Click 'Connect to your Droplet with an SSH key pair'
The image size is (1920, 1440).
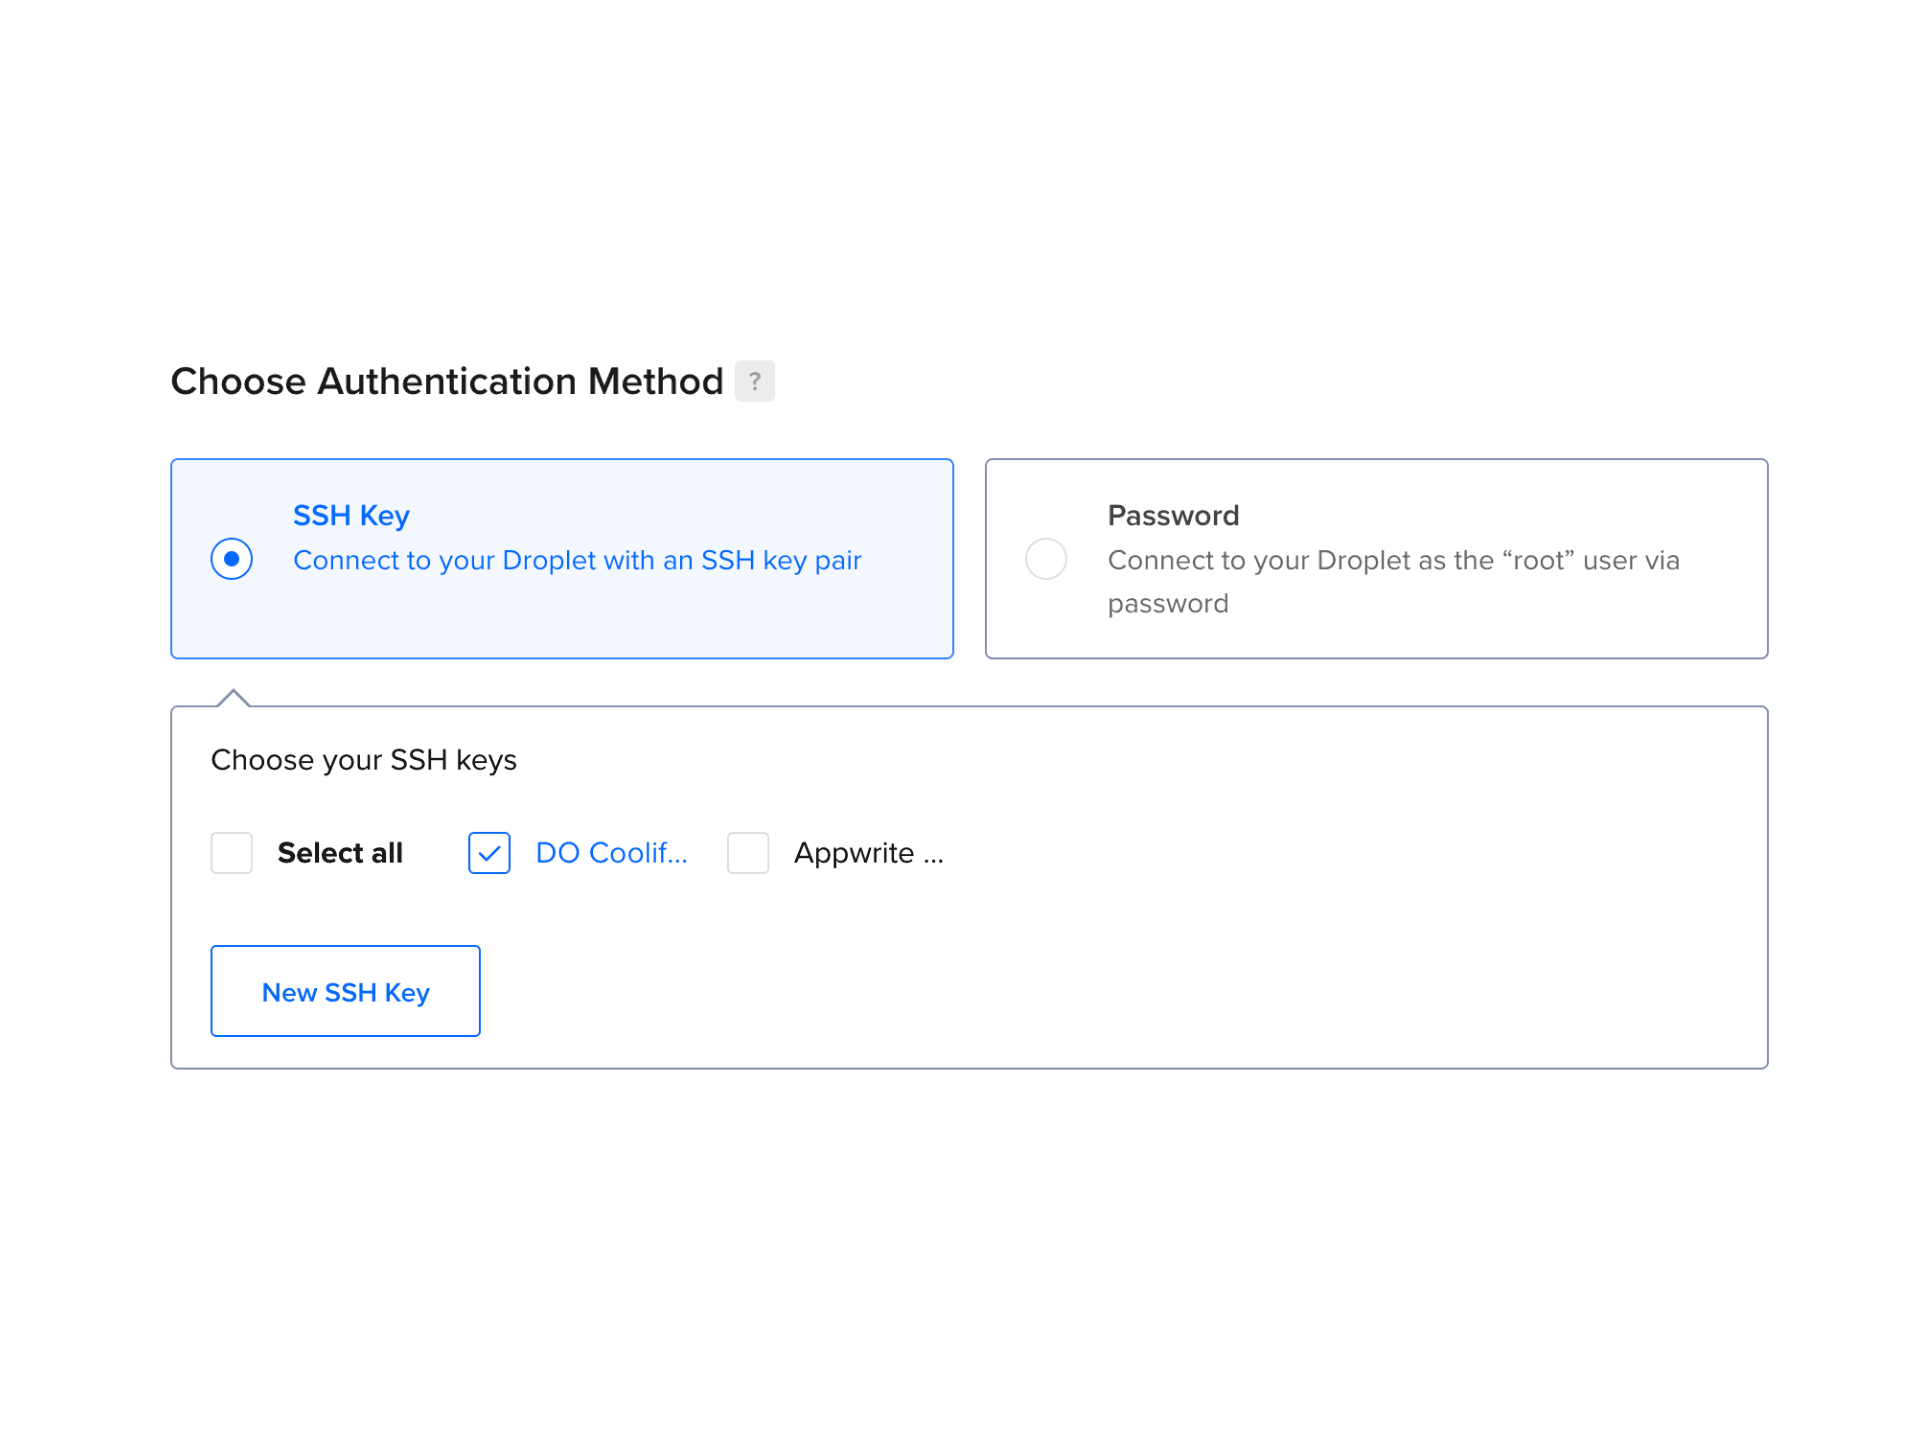(577, 560)
